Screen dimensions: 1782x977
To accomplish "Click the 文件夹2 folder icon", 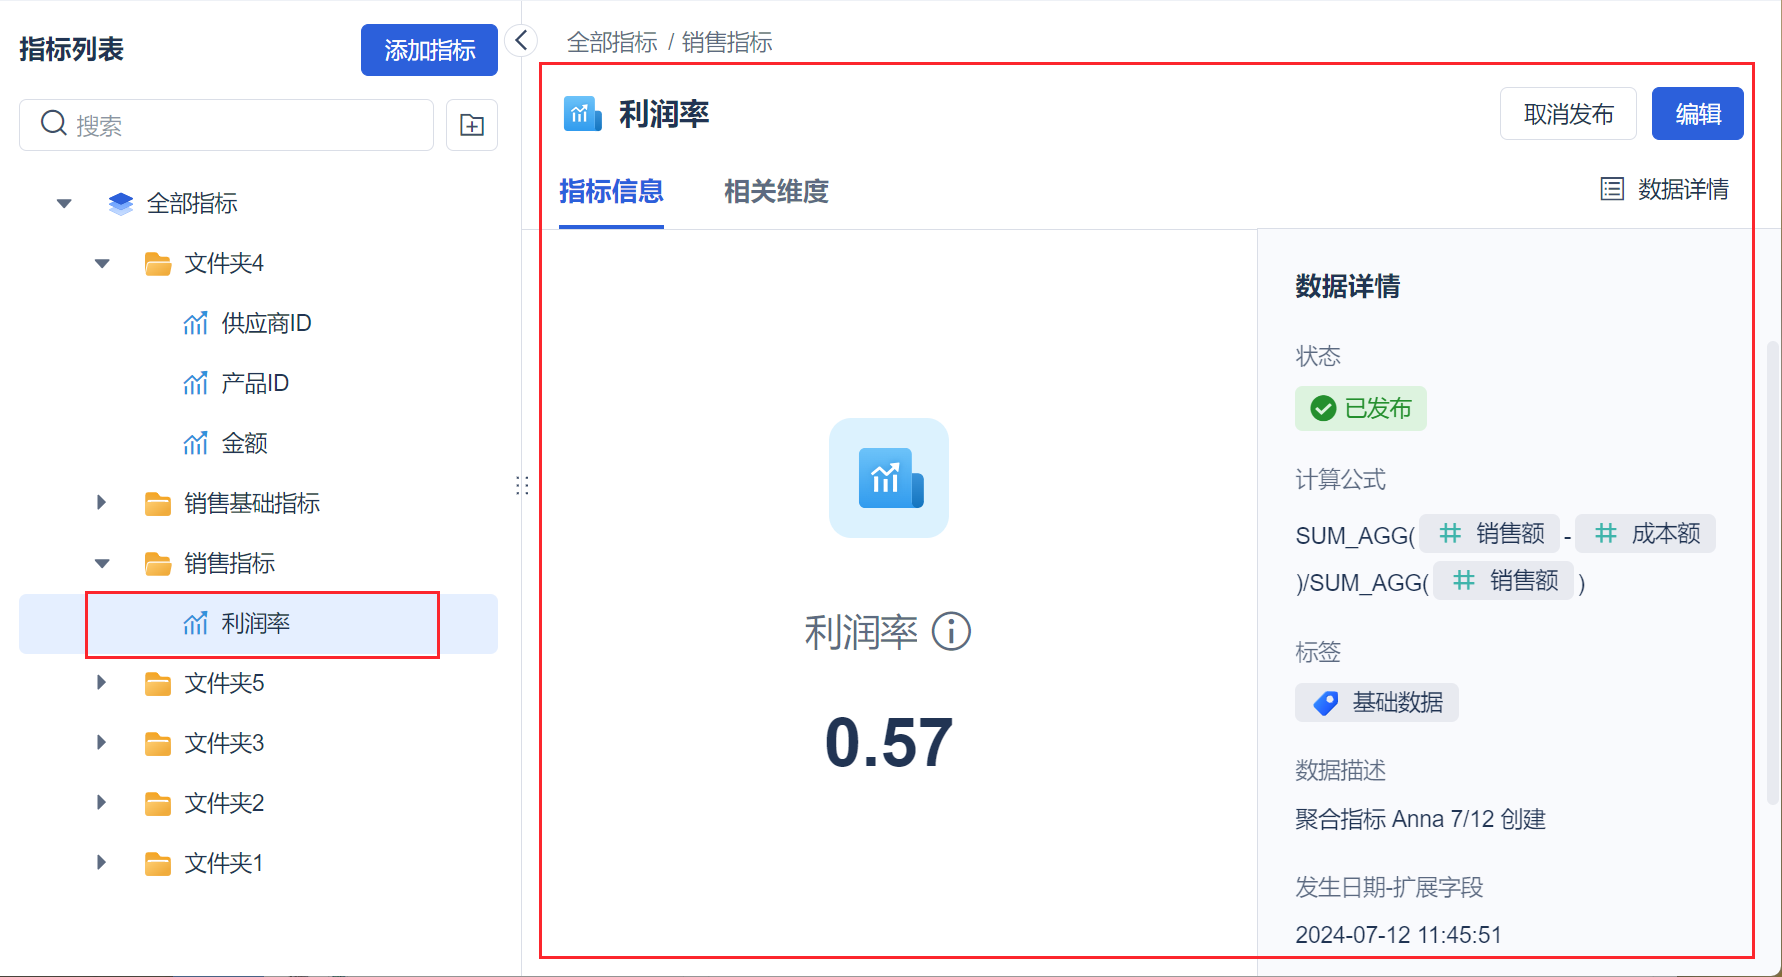I will [x=158, y=804].
